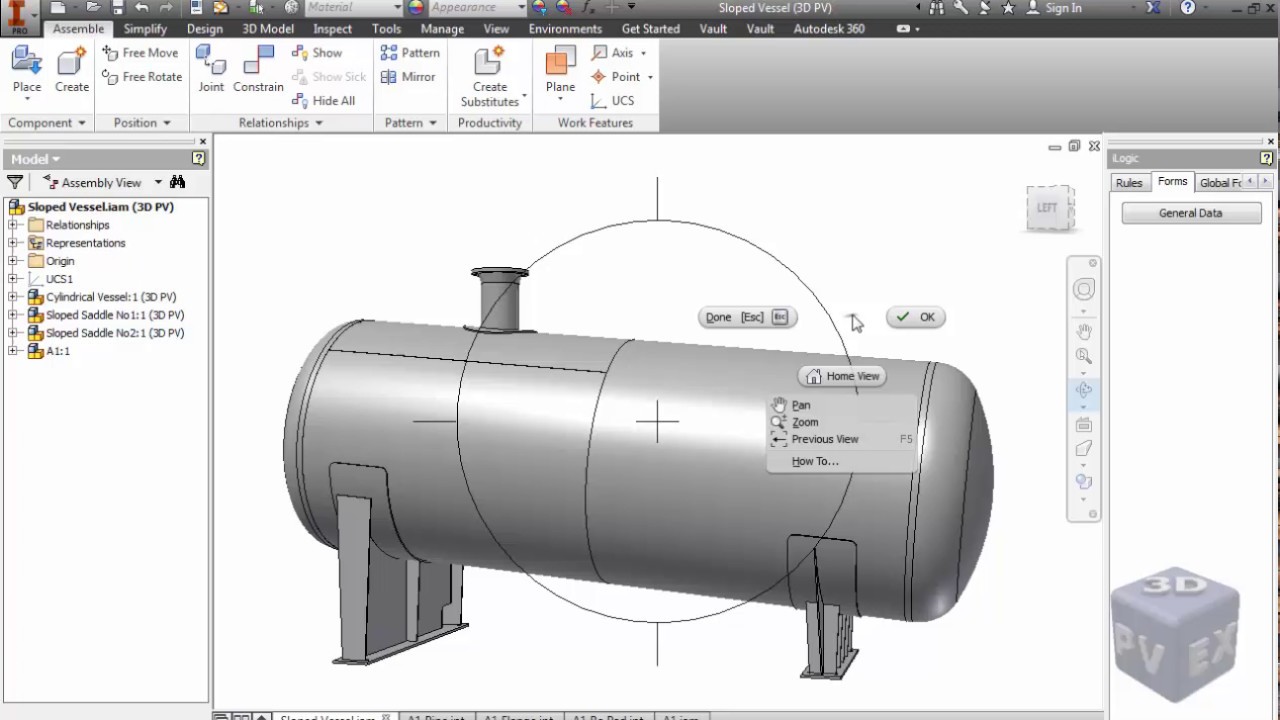Screen dimensions: 1280x720
Task: Open the Simplify ribbon tab
Action: tap(145, 29)
